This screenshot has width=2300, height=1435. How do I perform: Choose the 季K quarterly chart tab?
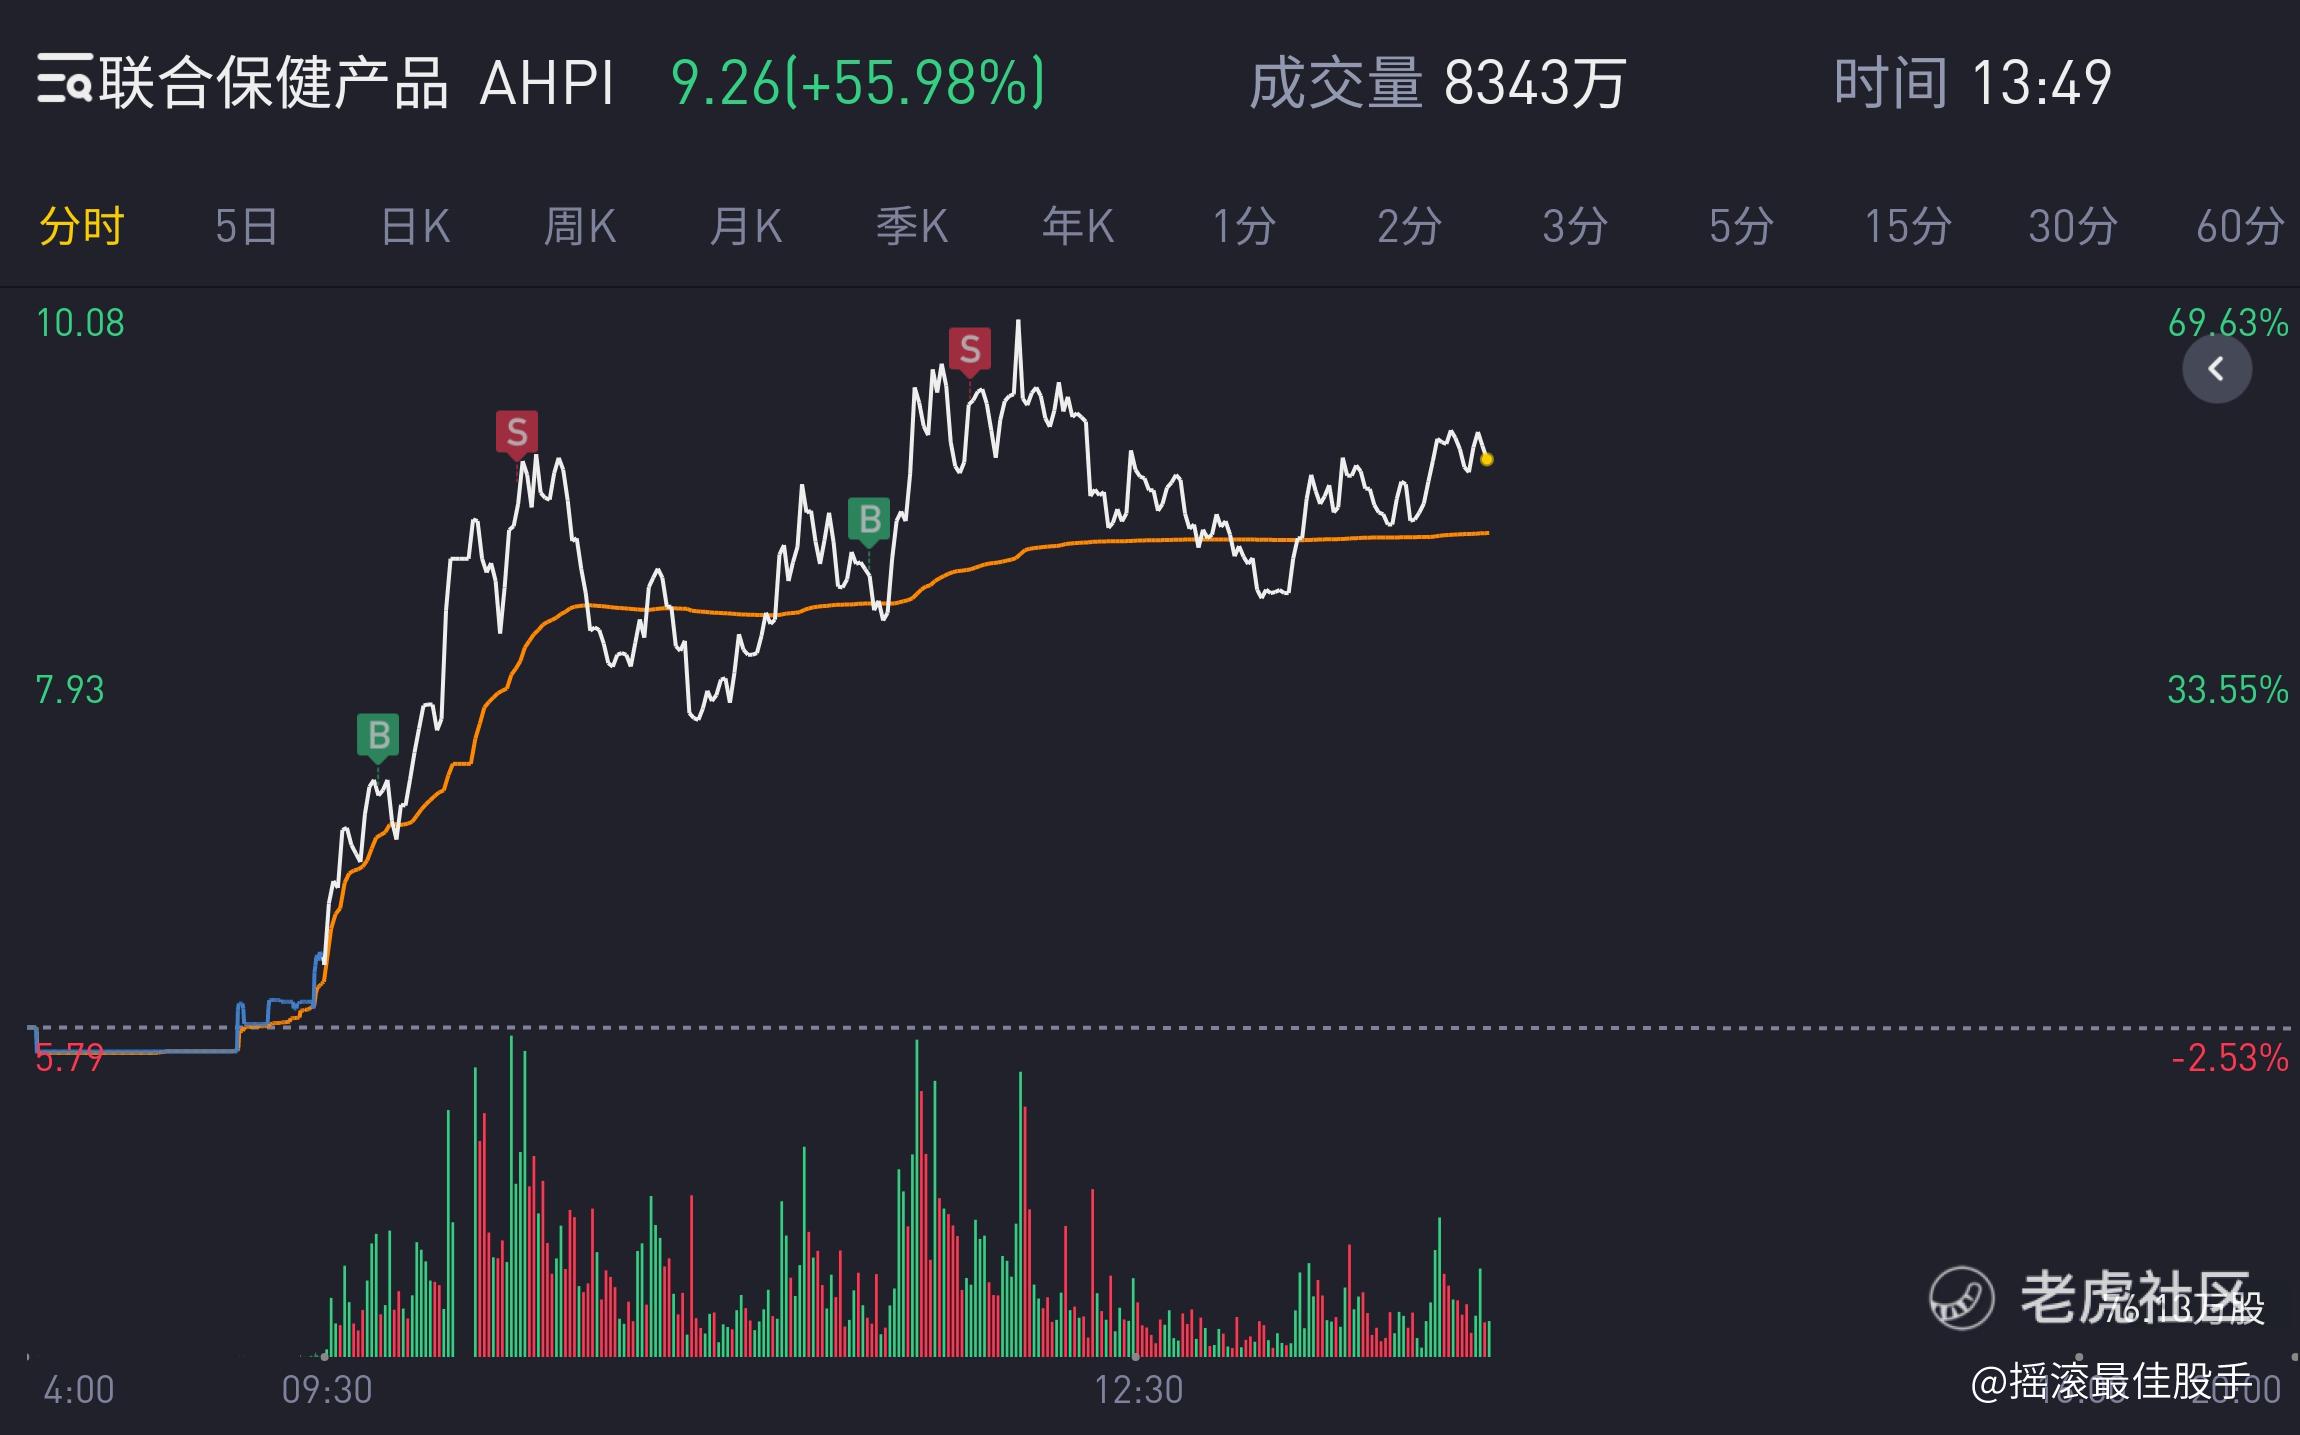(912, 227)
